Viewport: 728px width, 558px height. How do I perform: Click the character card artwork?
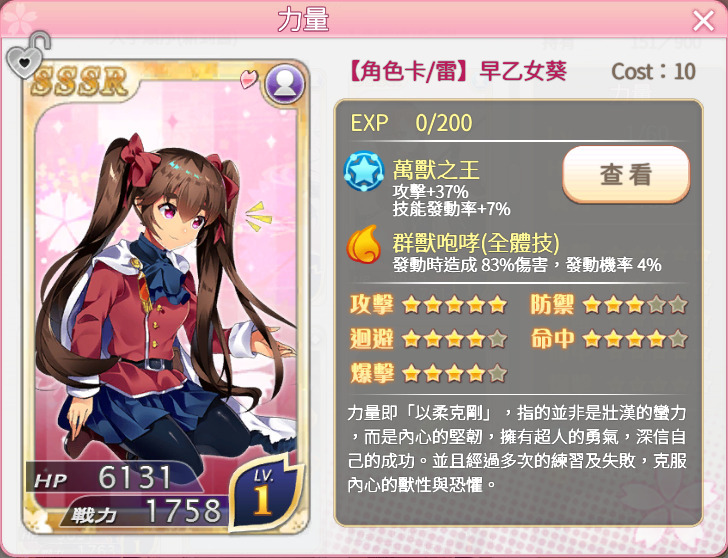coord(166,297)
